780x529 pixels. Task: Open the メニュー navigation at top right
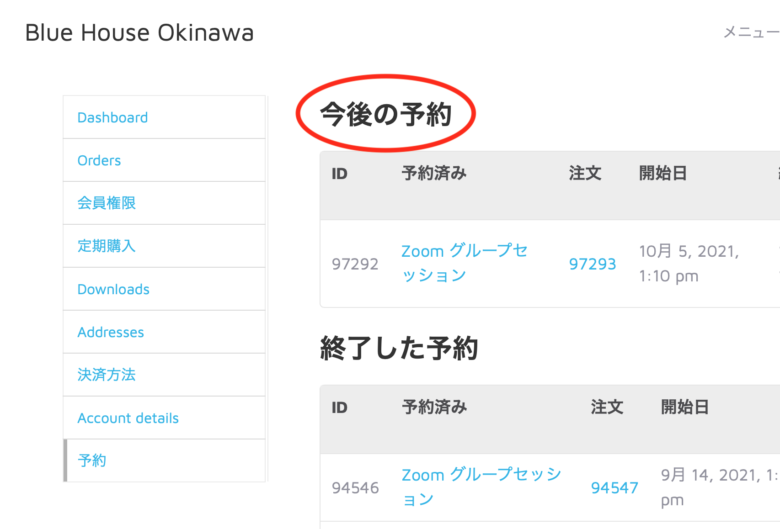tap(750, 33)
